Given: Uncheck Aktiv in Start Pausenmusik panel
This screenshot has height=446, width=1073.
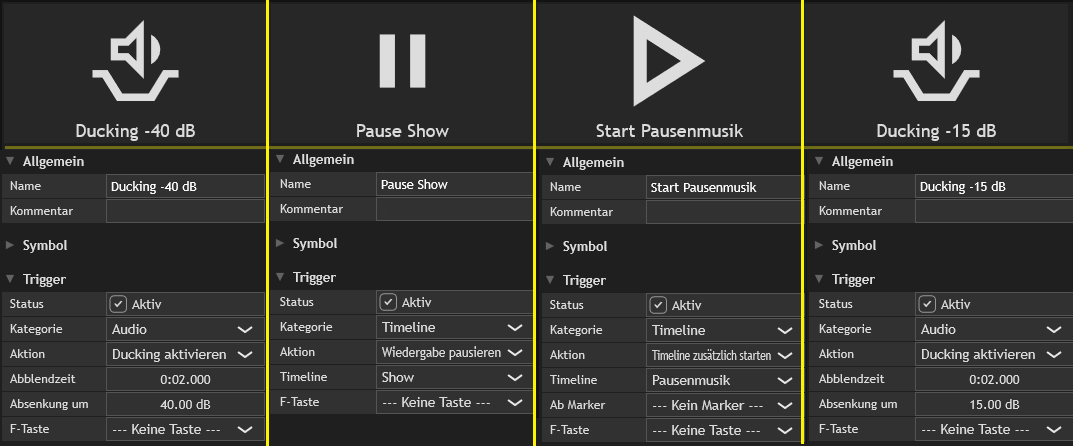Looking at the screenshot, I should (658, 305).
